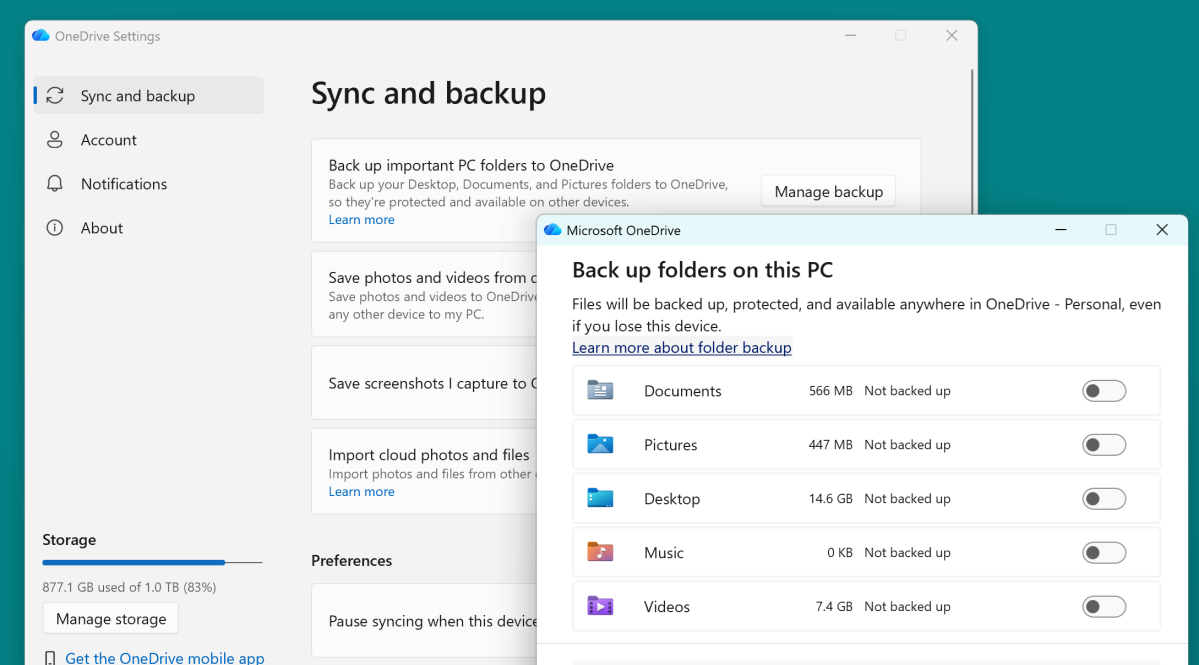Screen dimensions: 1199x665
Task: Click the cloud icon in Microsoft OneDrive title bar
Action: point(552,230)
